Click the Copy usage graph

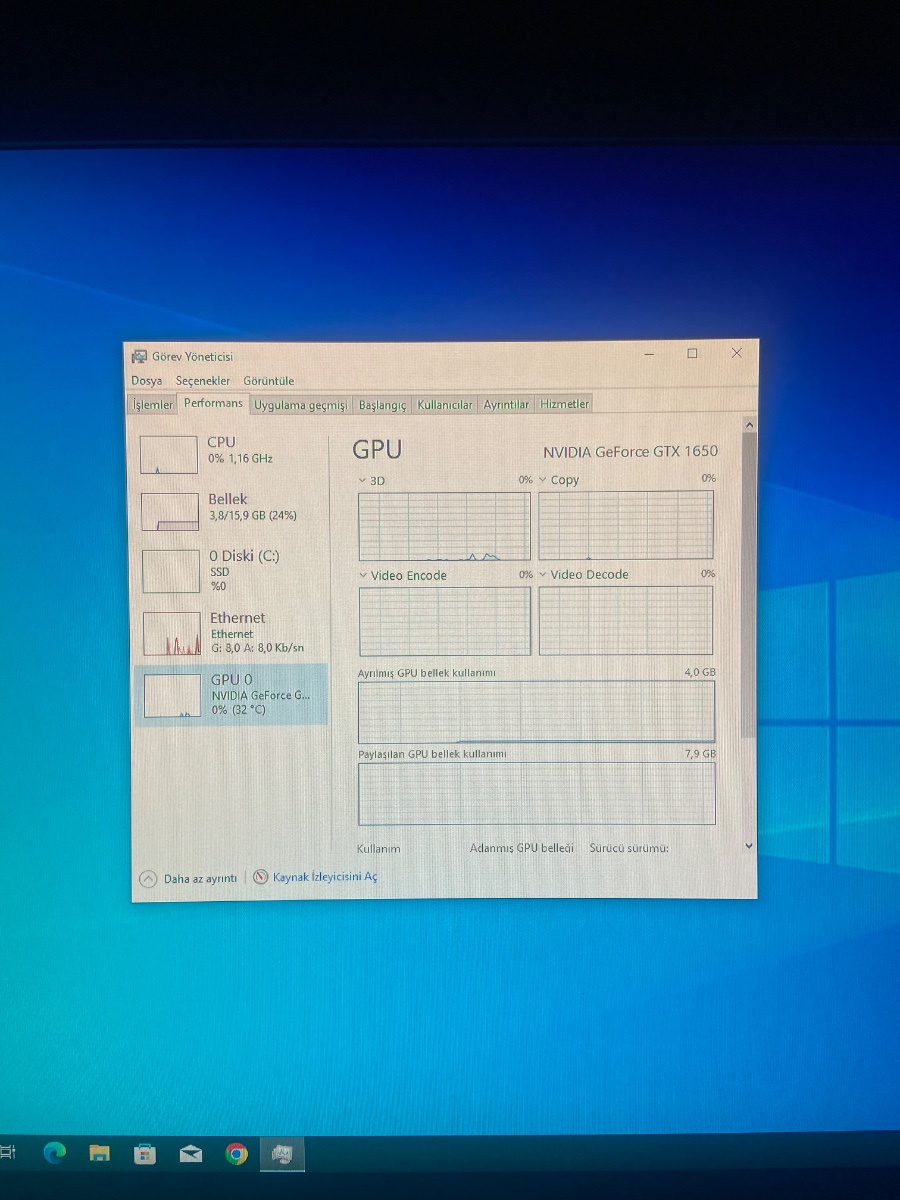(x=626, y=525)
